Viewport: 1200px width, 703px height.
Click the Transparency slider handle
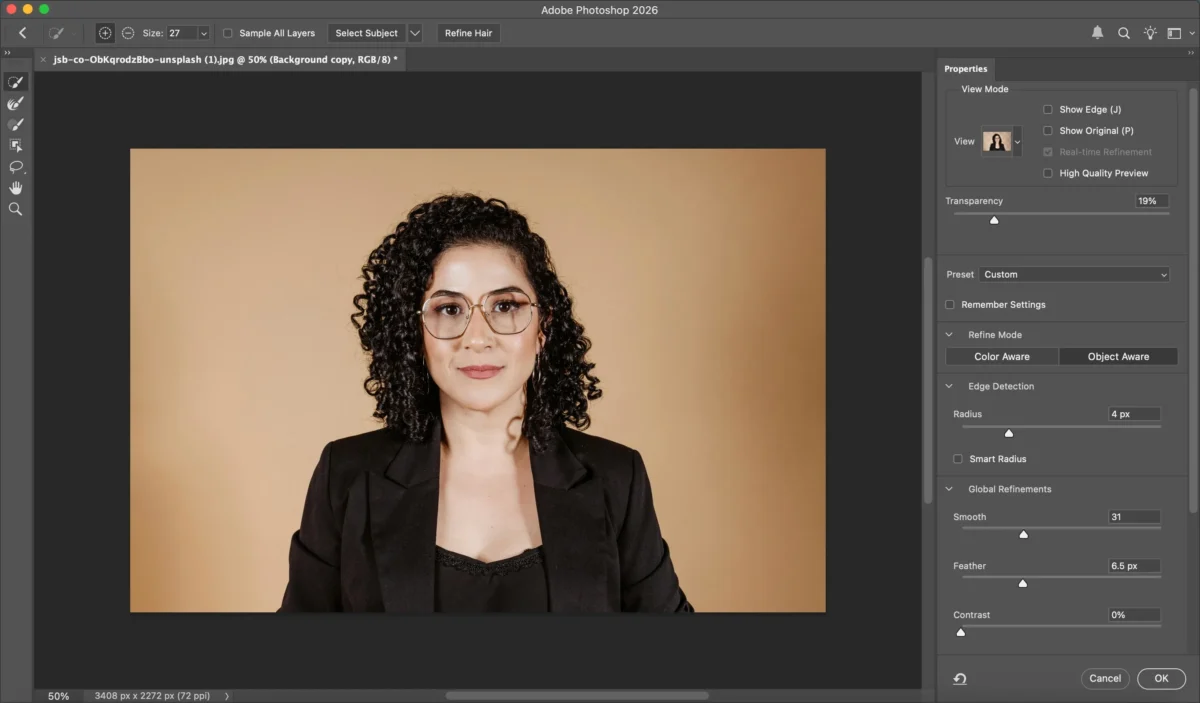(994, 220)
